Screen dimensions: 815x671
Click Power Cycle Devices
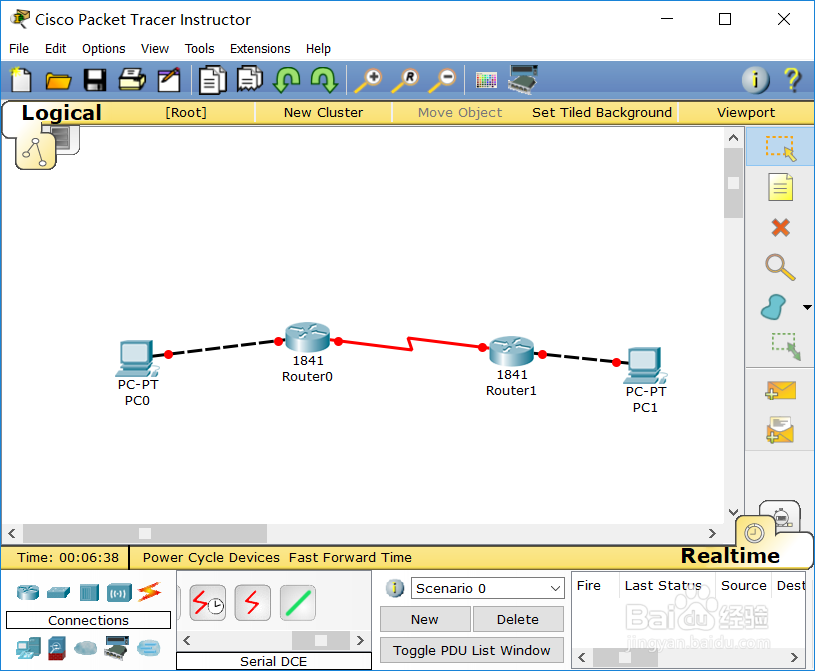coord(211,557)
